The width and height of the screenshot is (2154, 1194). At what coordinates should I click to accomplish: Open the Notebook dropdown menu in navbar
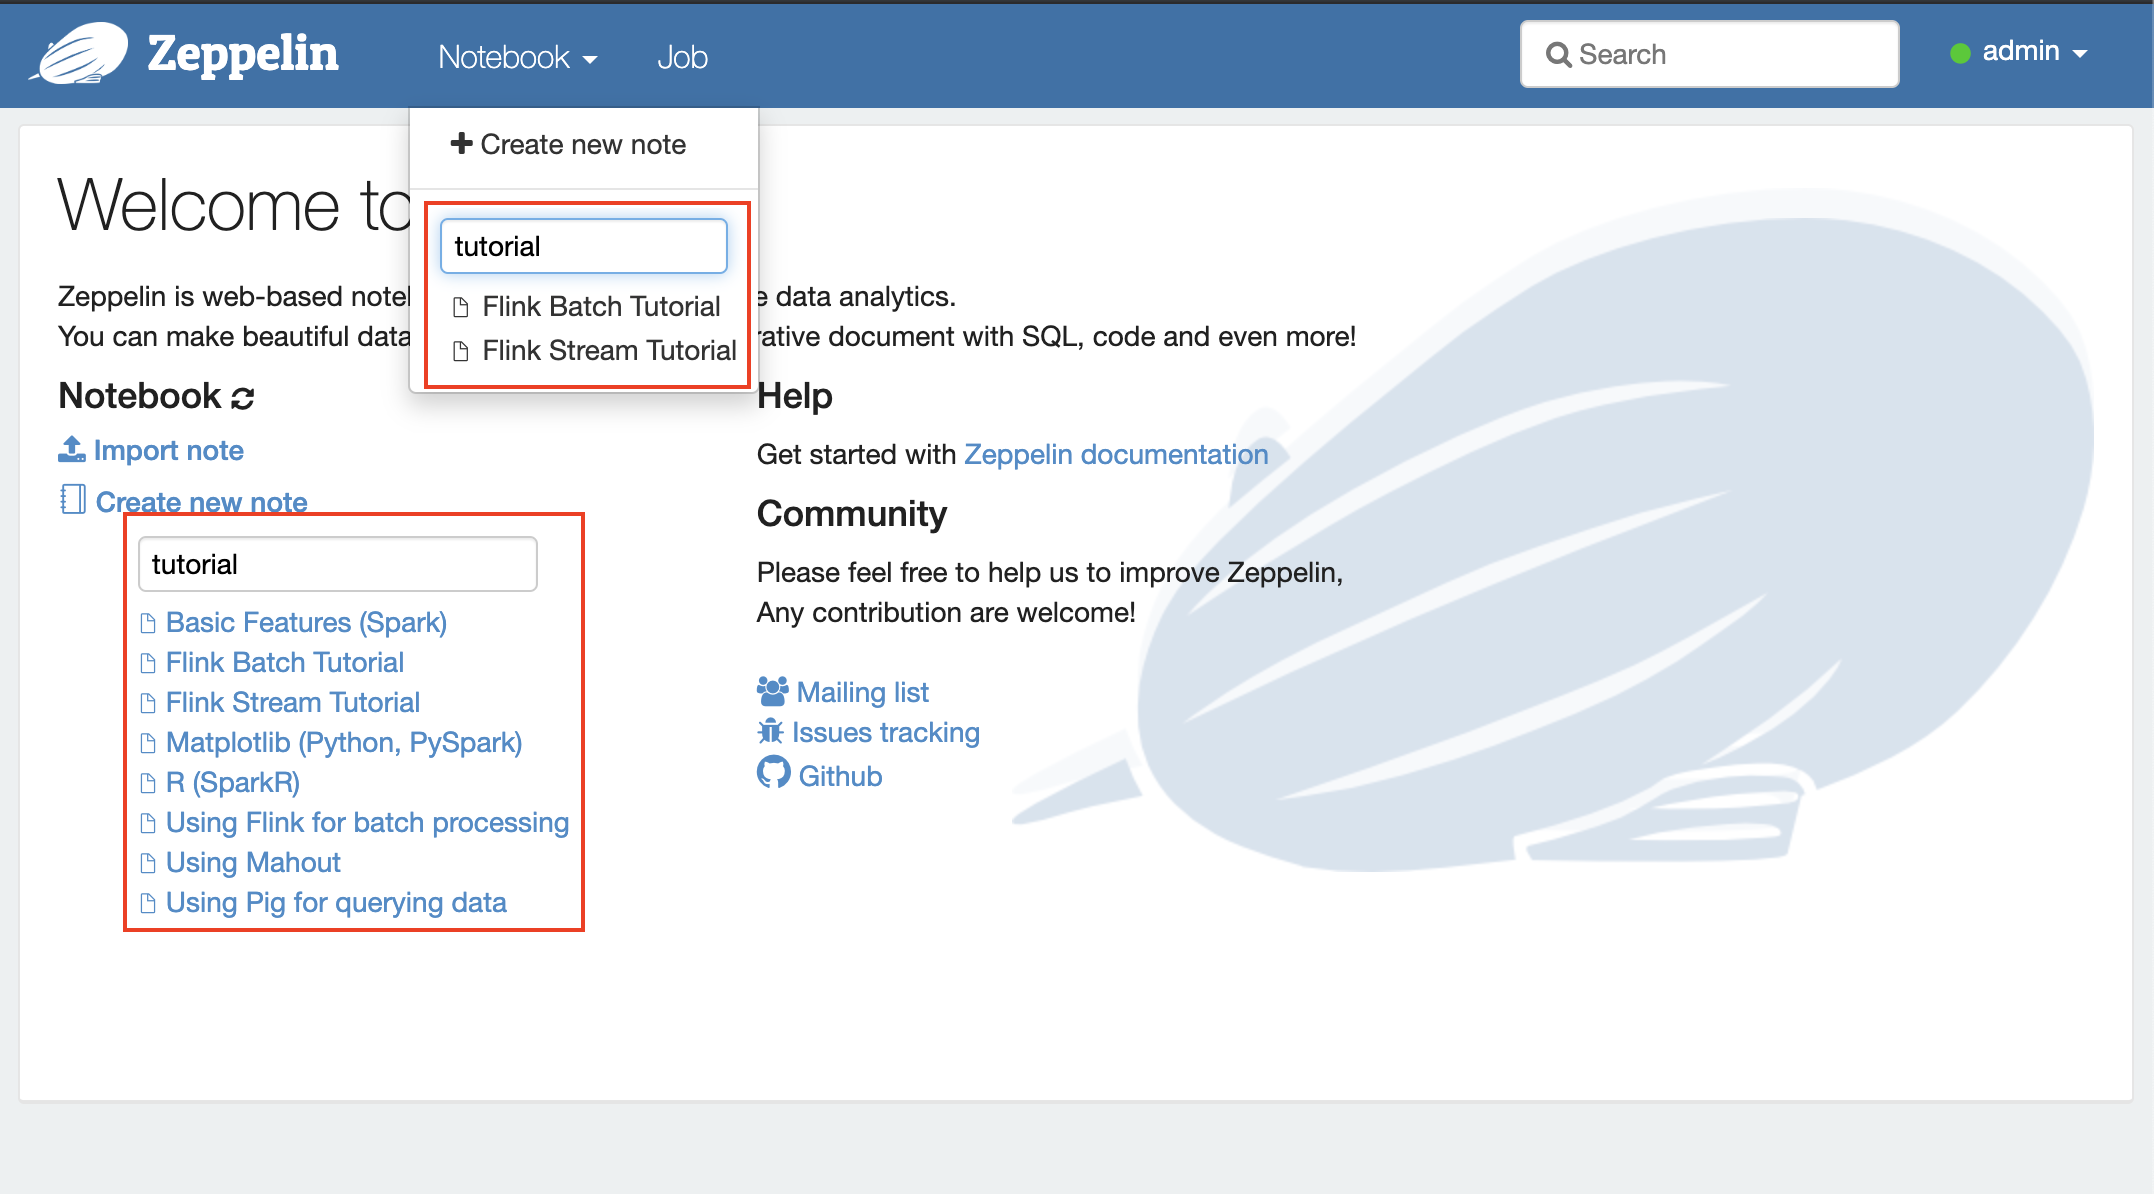pos(518,57)
